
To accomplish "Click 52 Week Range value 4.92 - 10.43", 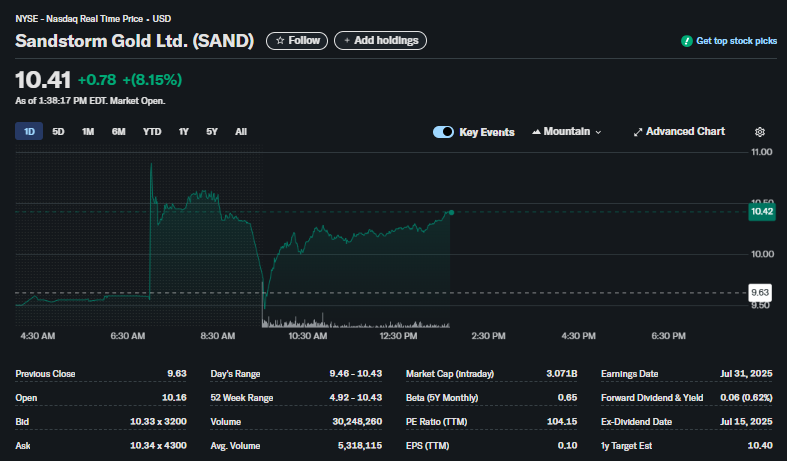I will pyautogui.click(x=355, y=398).
